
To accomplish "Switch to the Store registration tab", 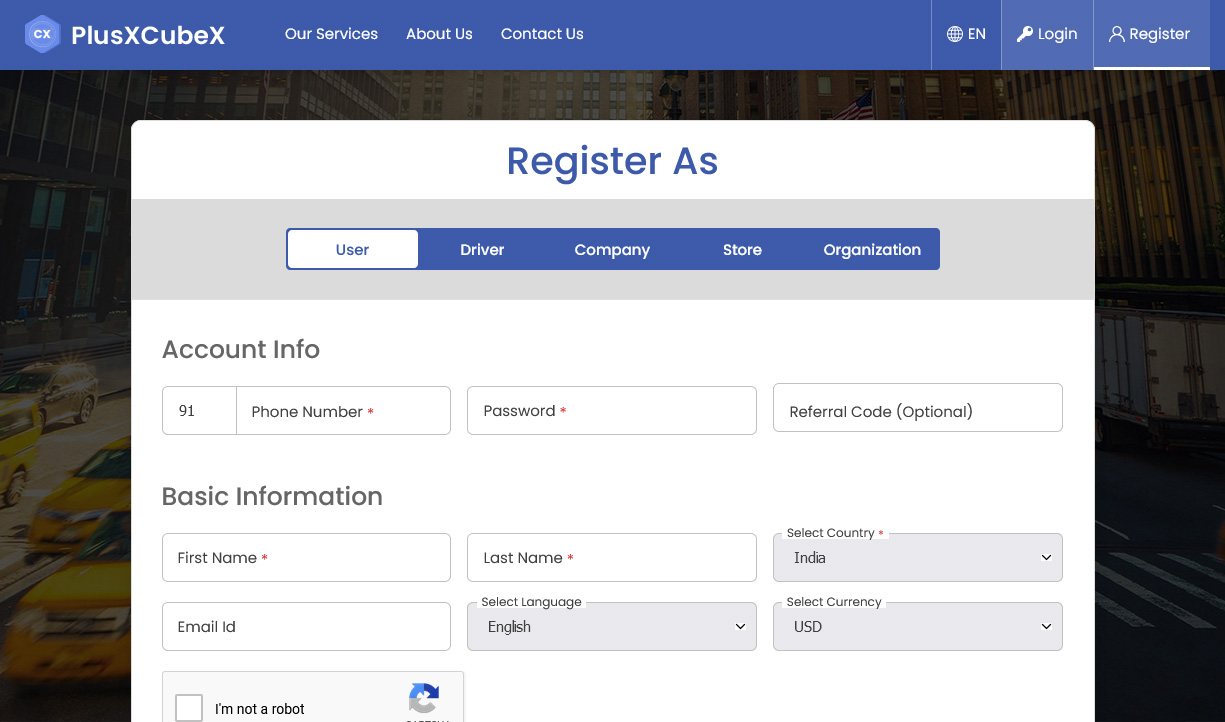I will (742, 249).
